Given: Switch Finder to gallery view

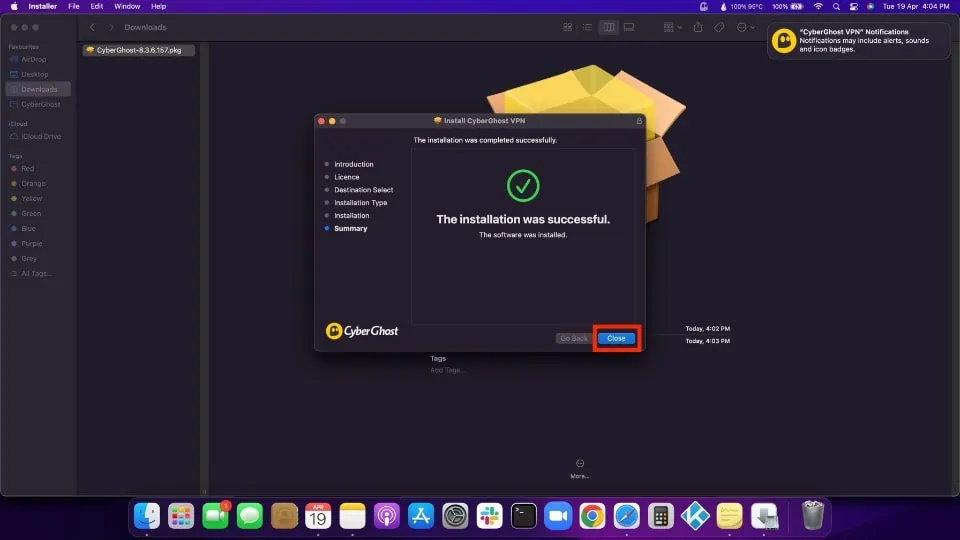Looking at the screenshot, I should pos(629,28).
